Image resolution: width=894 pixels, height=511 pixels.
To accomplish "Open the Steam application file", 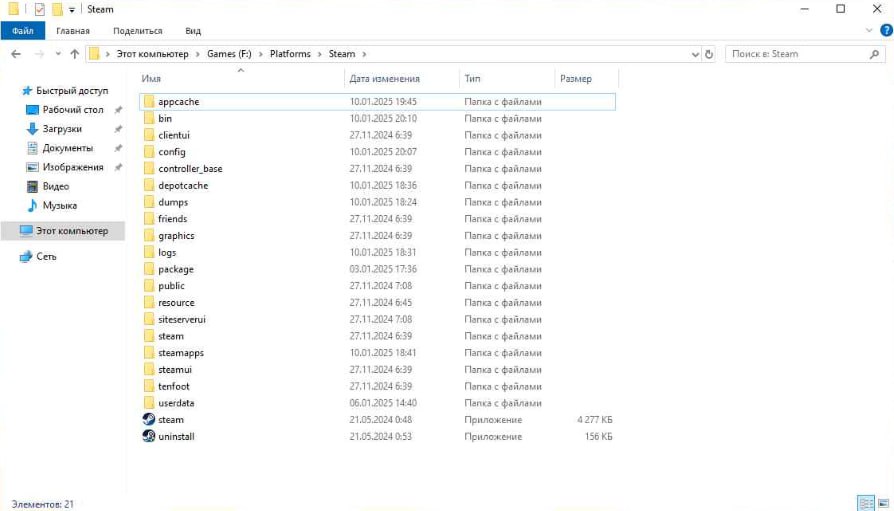I will (170, 420).
